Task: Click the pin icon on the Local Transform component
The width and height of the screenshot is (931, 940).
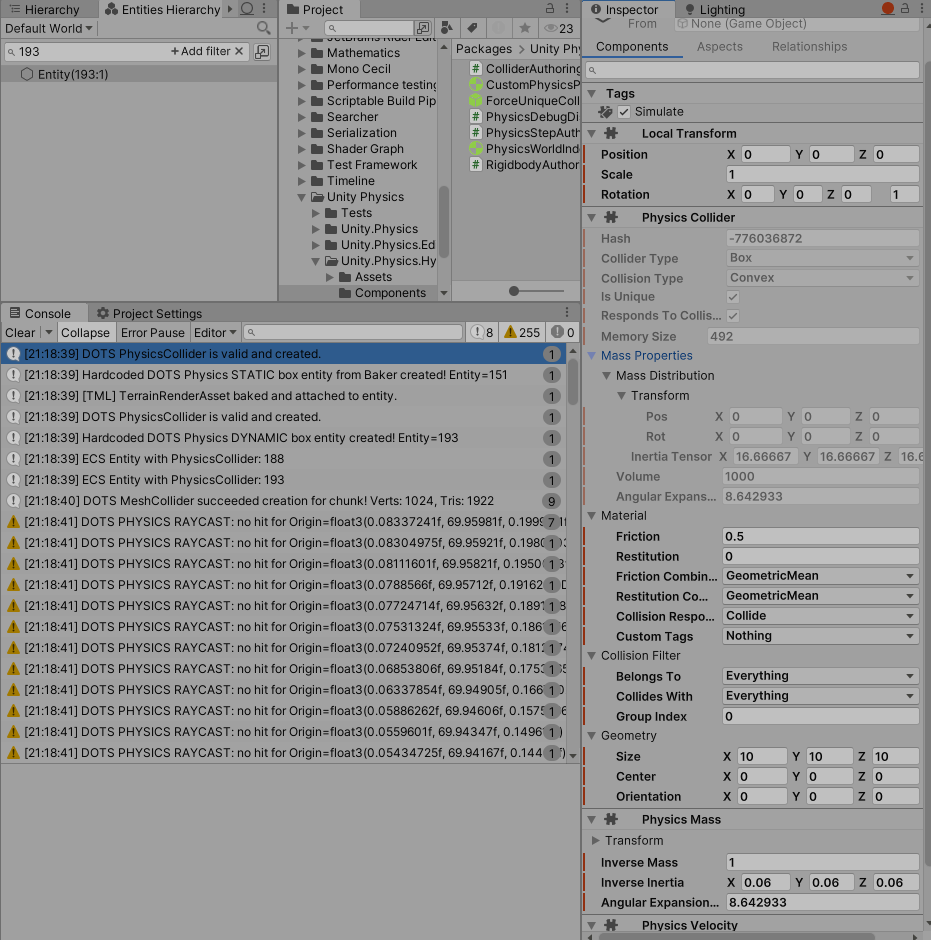Action: (x=611, y=133)
